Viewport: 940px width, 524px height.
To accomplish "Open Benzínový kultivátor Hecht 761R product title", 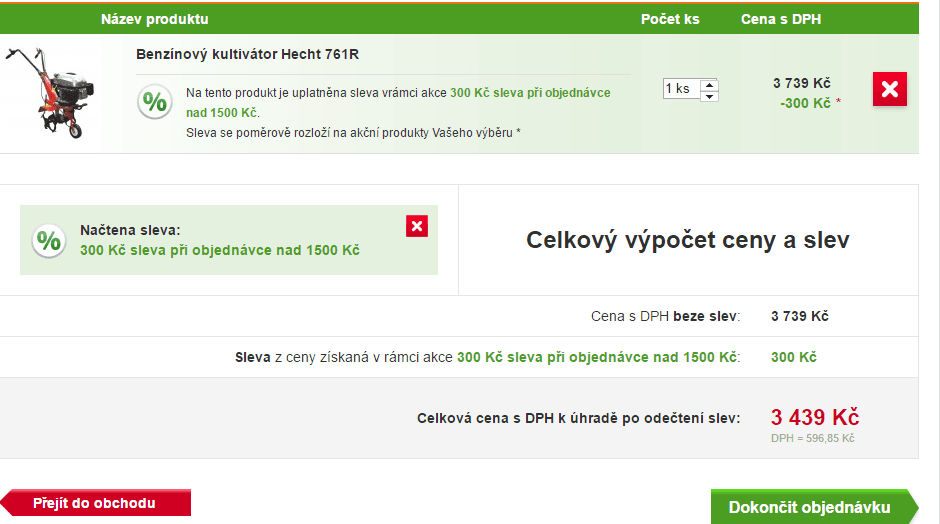I will click(x=241, y=54).
